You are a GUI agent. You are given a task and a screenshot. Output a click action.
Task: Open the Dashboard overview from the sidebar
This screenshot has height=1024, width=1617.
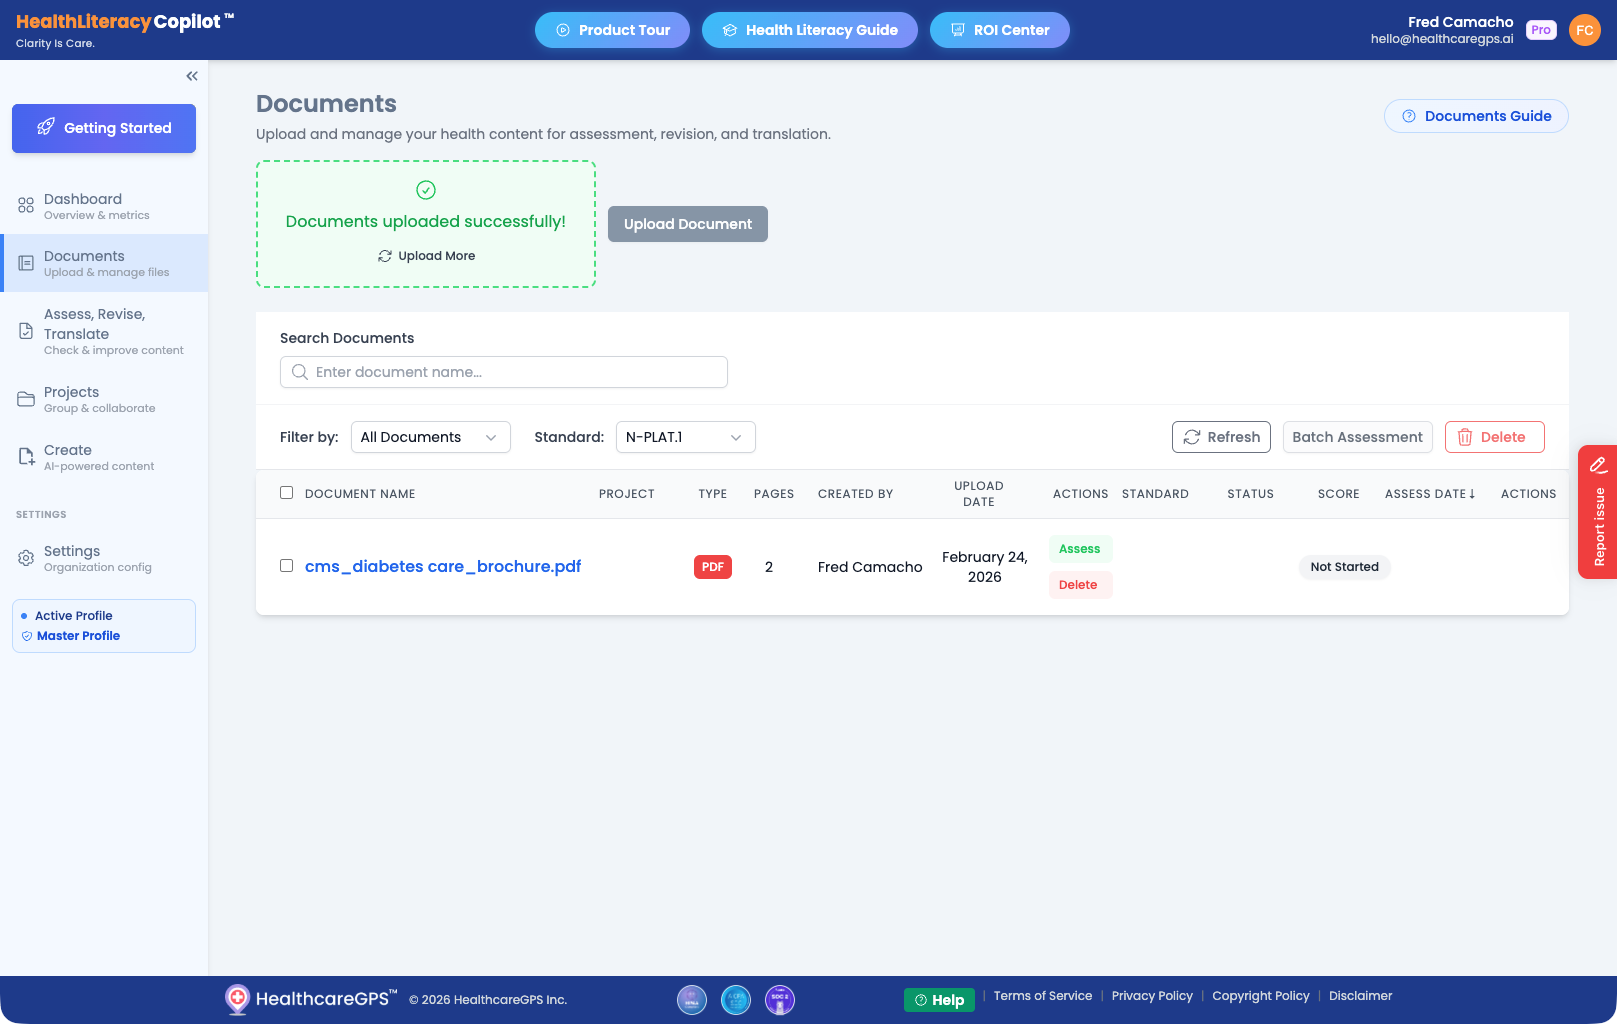coord(83,205)
